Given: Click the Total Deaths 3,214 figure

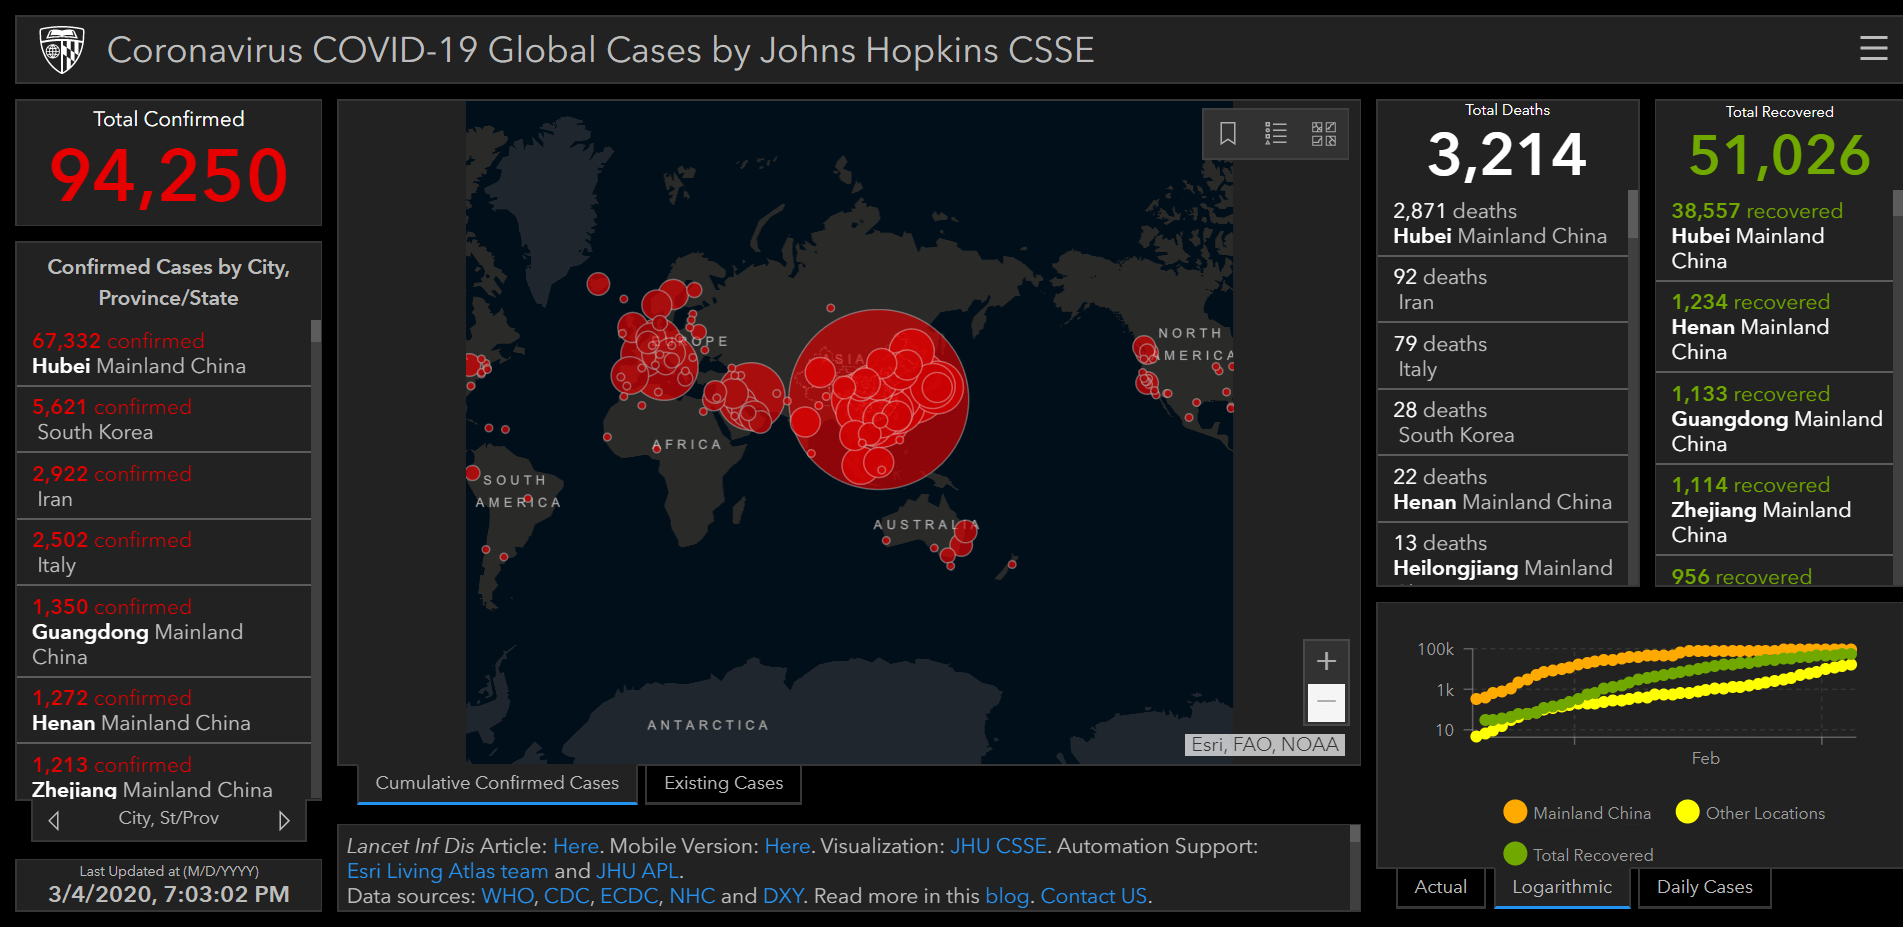Looking at the screenshot, I should [x=1506, y=155].
